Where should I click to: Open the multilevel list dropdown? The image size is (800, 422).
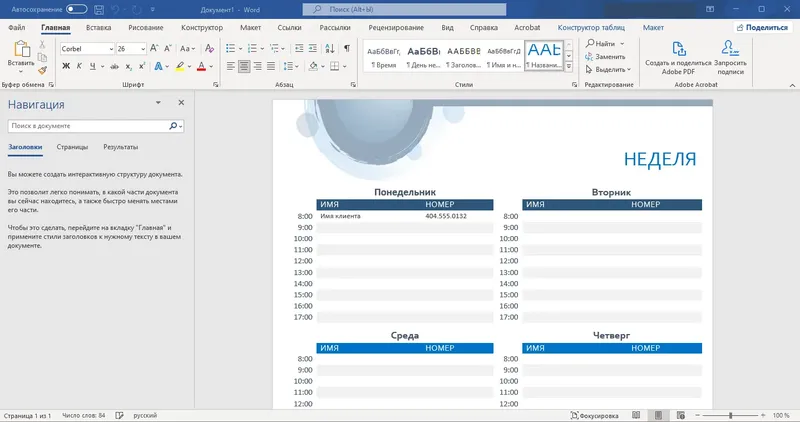[284, 49]
